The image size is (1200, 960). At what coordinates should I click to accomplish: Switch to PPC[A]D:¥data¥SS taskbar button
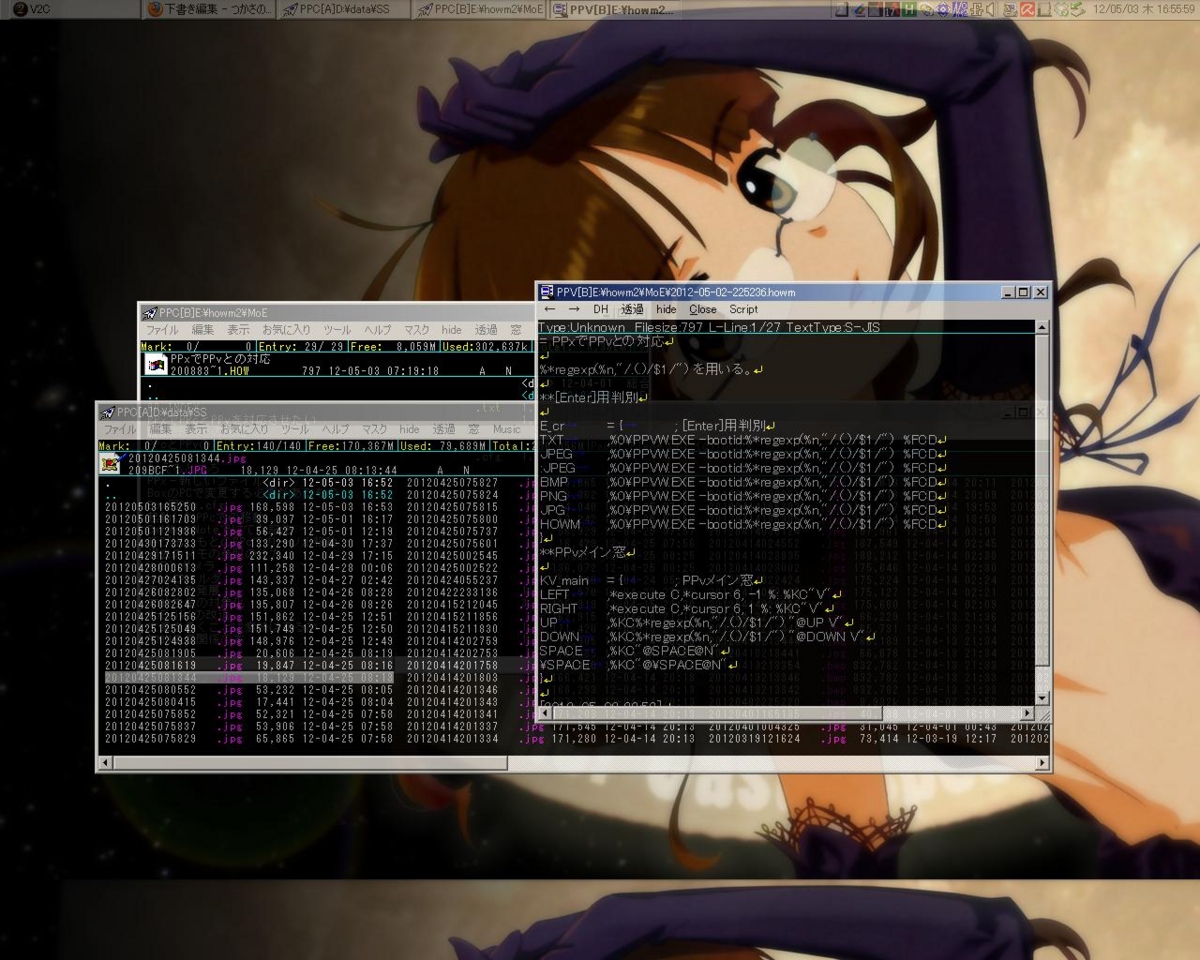pyautogui.click(x=345, y=9)
